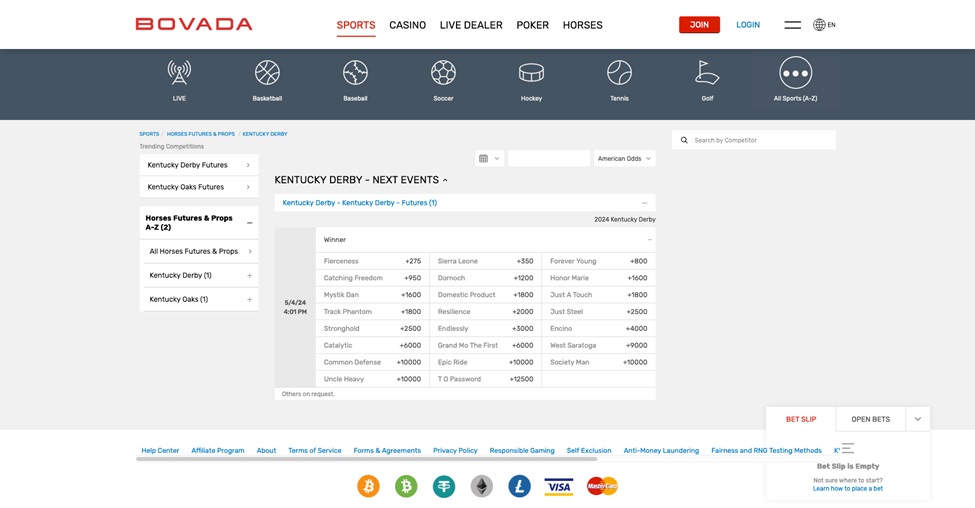Bet on Fierceness at +275 odds
This screenshot has height=508, width=975.
(412, 261)
